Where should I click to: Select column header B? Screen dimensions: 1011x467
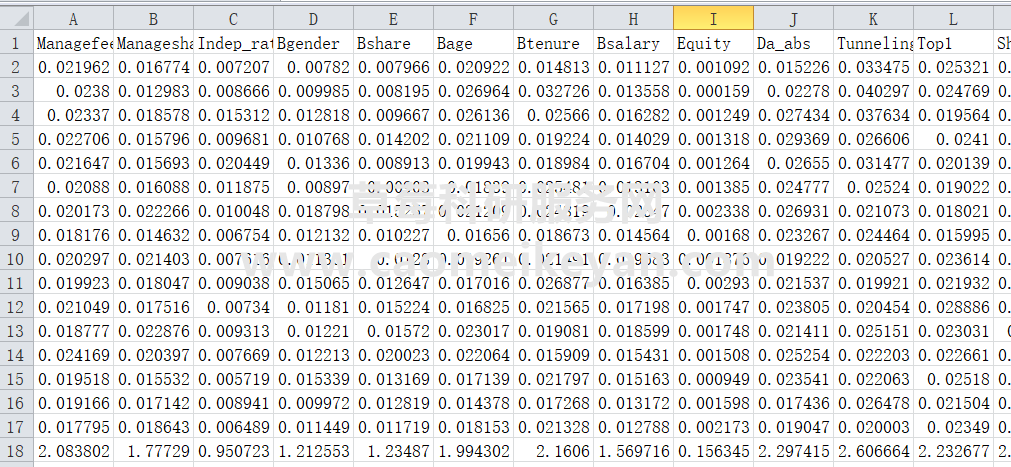point(153,19)
